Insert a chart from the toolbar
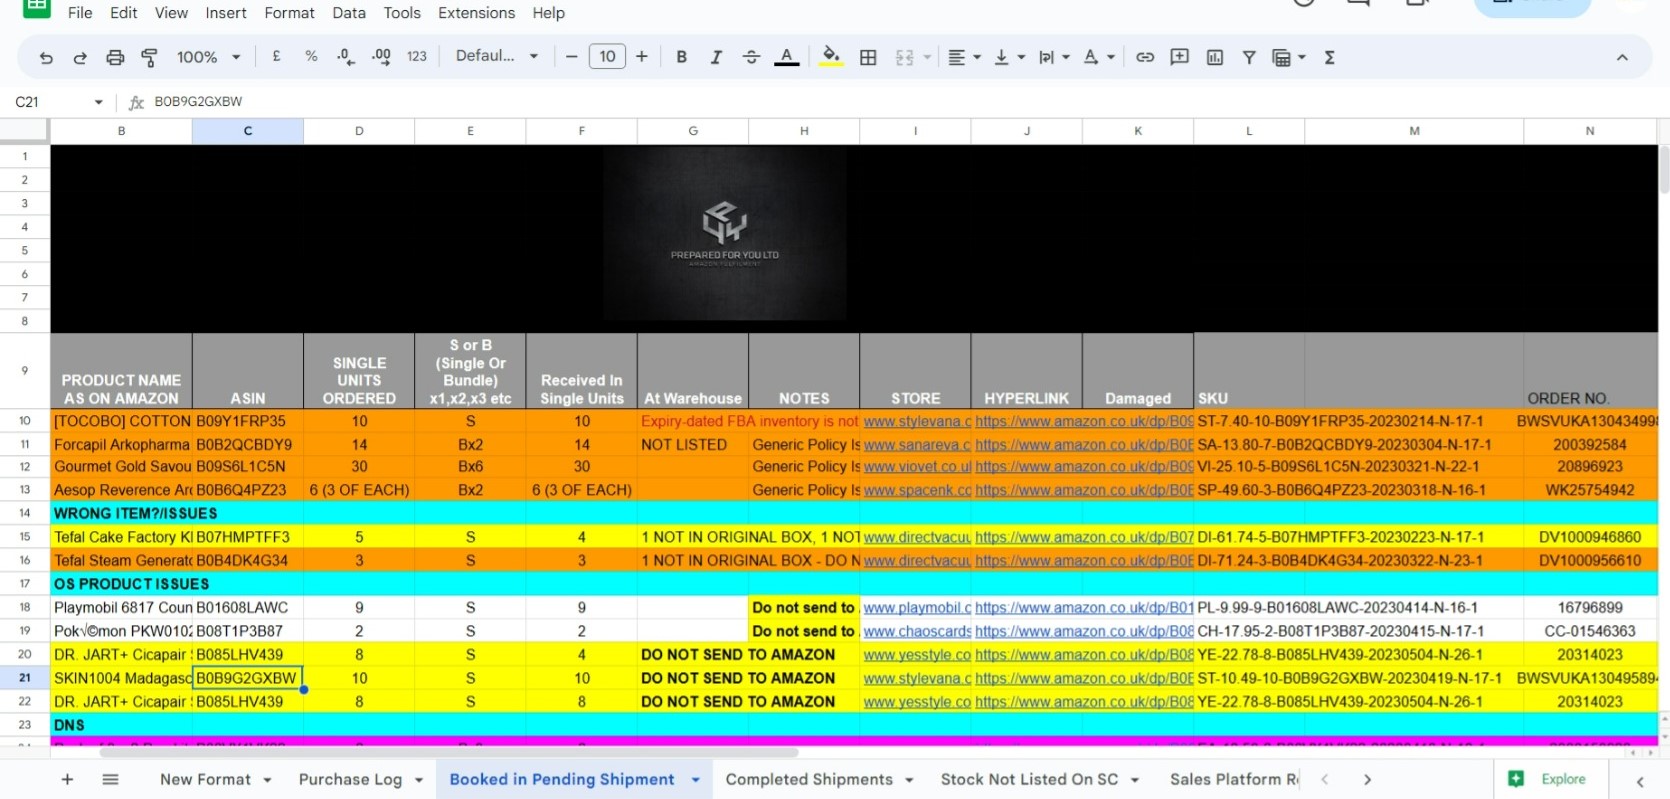 tap(1215, 58)
